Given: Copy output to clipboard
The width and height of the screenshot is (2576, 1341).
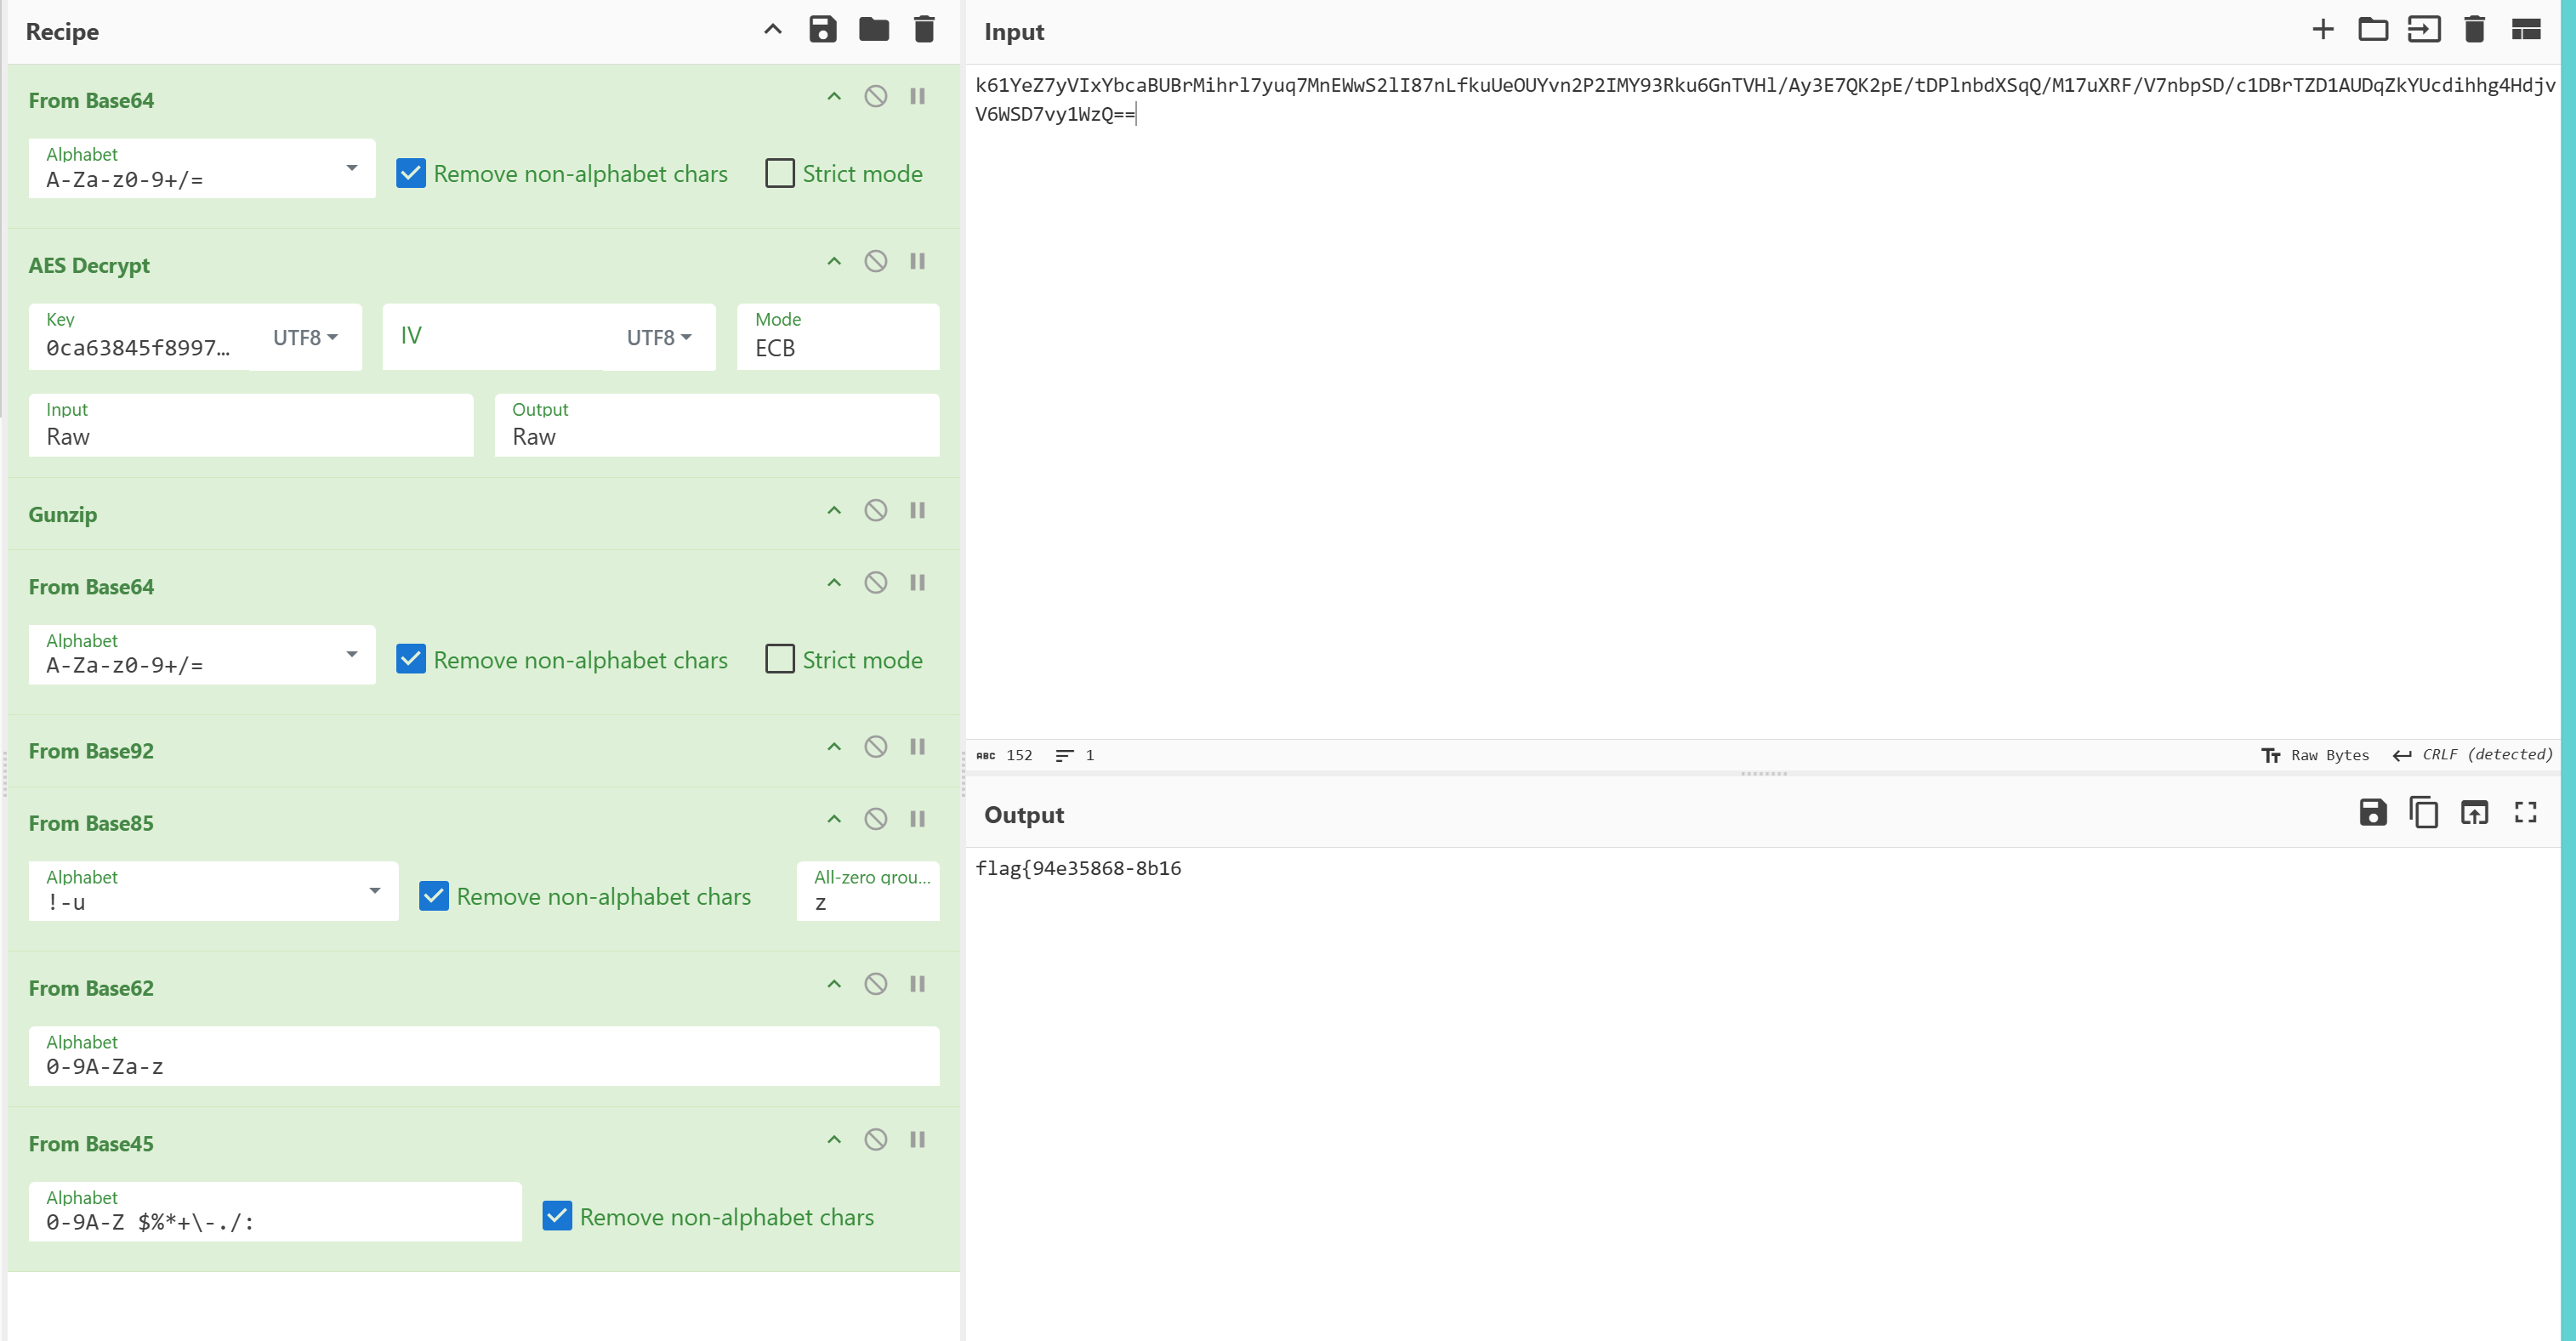Looking at the screenshot, I should pos(2423,813).
